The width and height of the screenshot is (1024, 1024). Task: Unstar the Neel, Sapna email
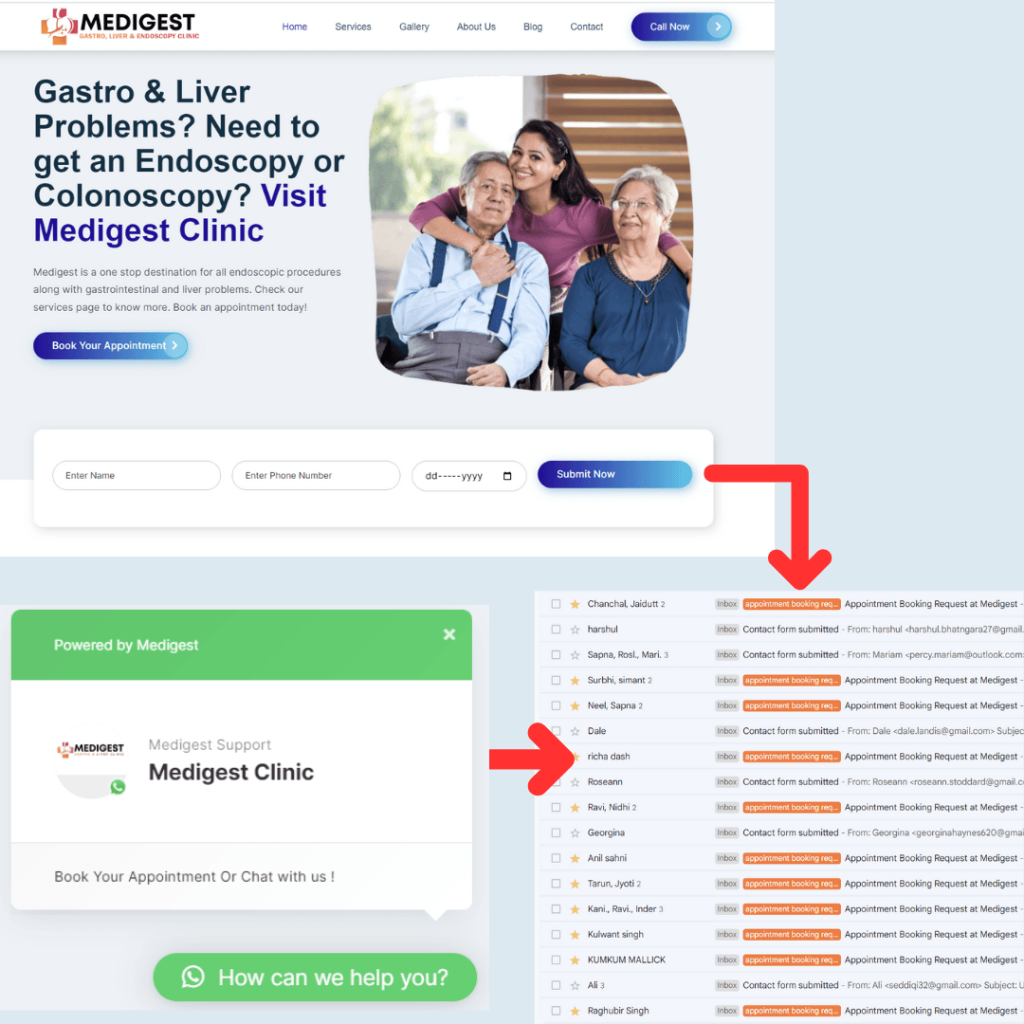tap(575, 706)
